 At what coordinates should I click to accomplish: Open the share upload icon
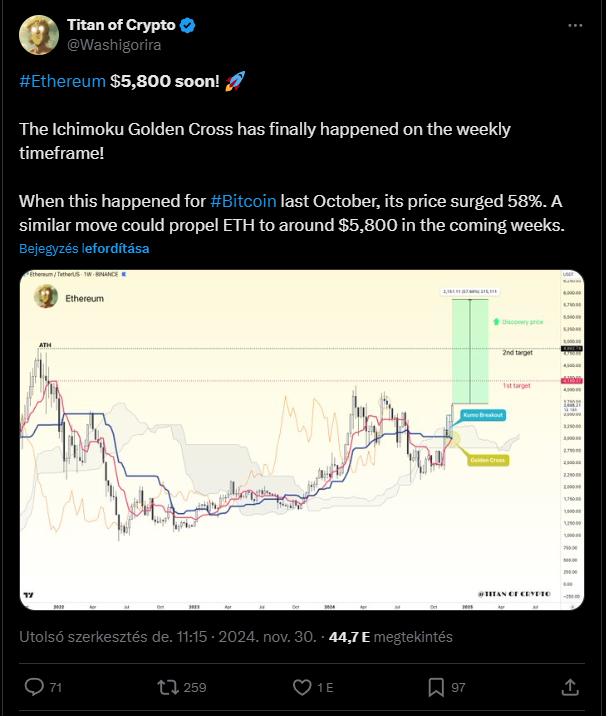click(570, 687)
